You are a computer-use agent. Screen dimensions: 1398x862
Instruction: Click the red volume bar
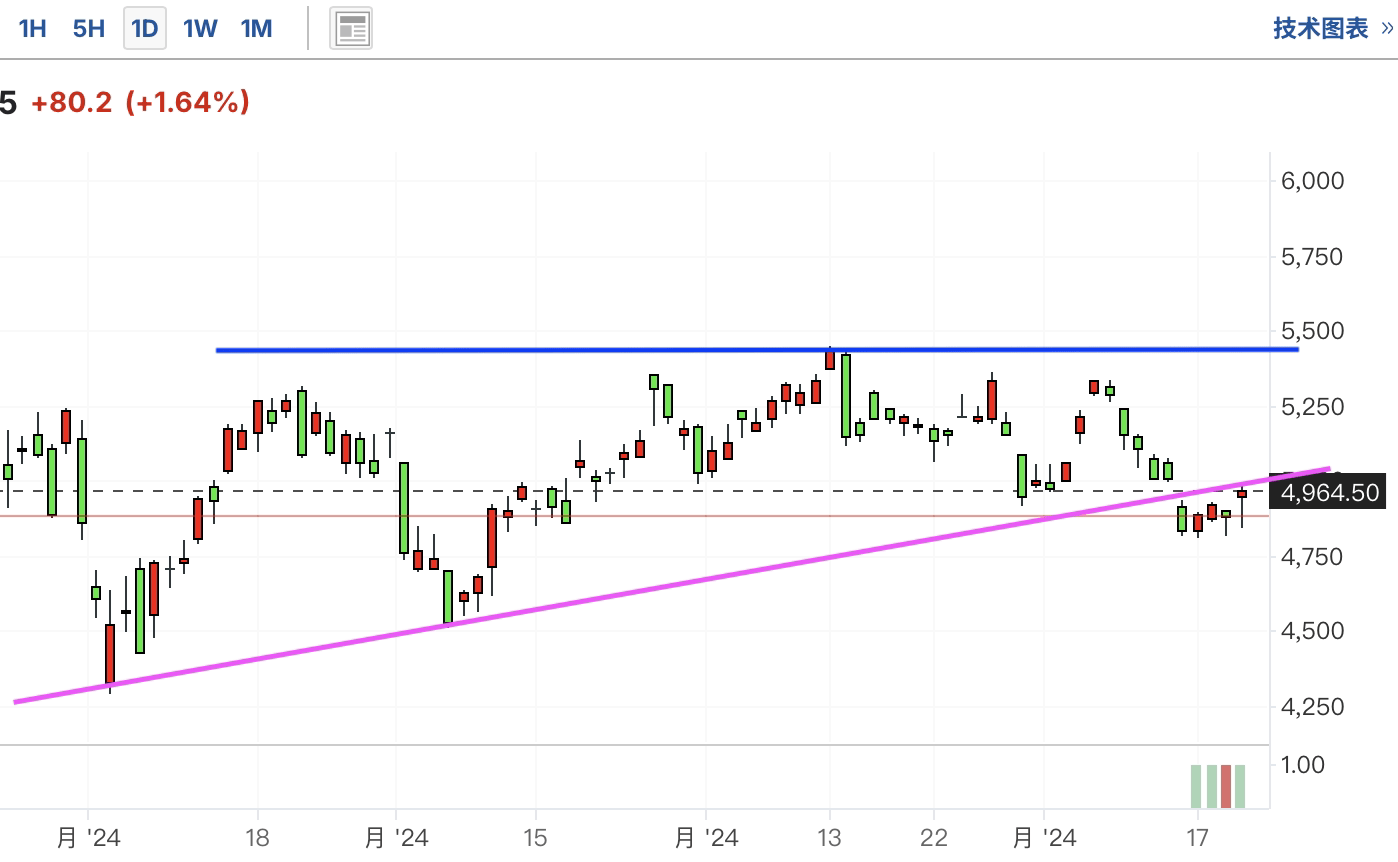(1226, 786)
